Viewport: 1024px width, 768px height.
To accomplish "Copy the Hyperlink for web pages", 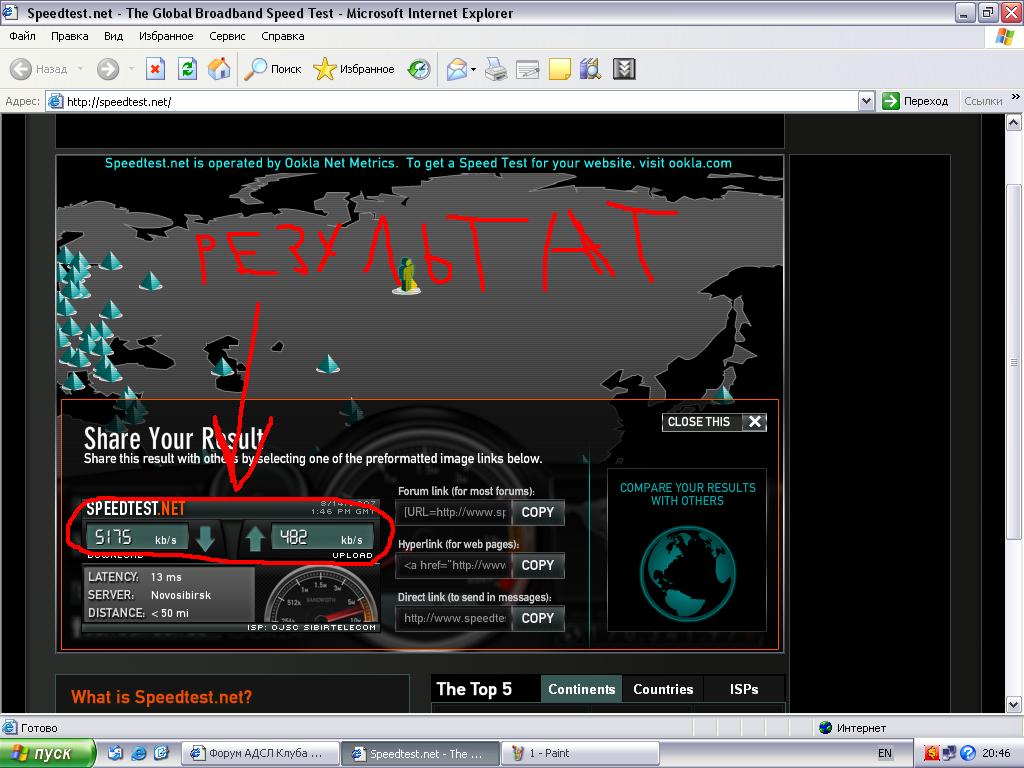I will pyautogui.click(x=537, y=566).
